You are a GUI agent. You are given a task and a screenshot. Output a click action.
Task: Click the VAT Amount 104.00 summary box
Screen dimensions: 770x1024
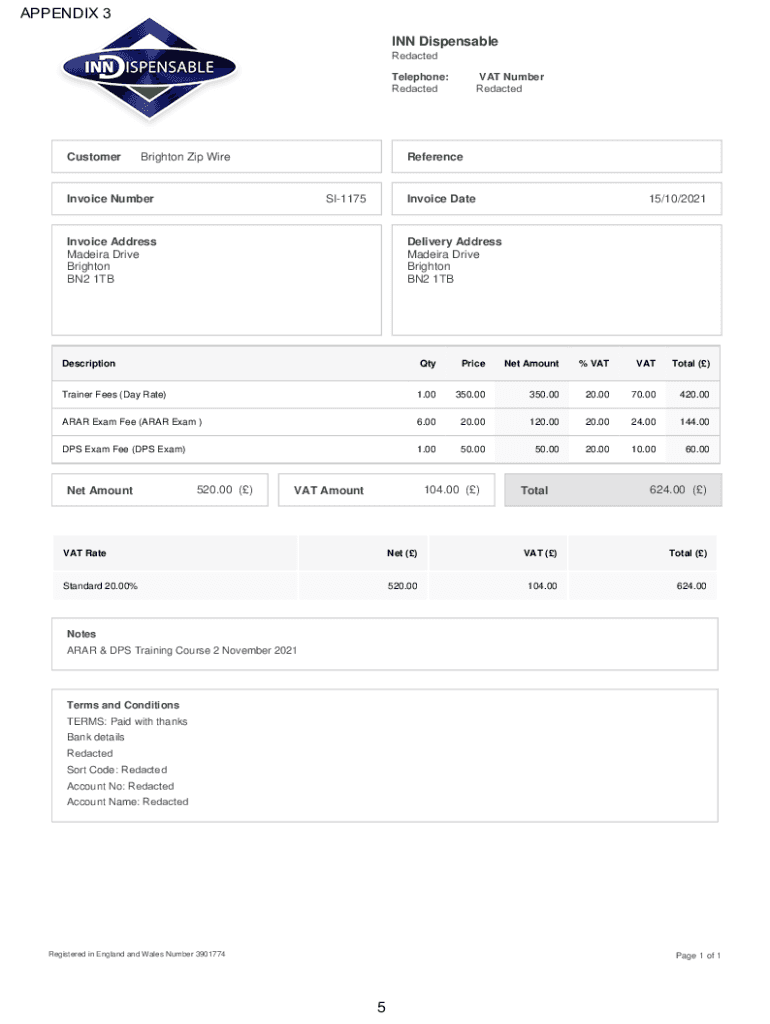[385, 490]
